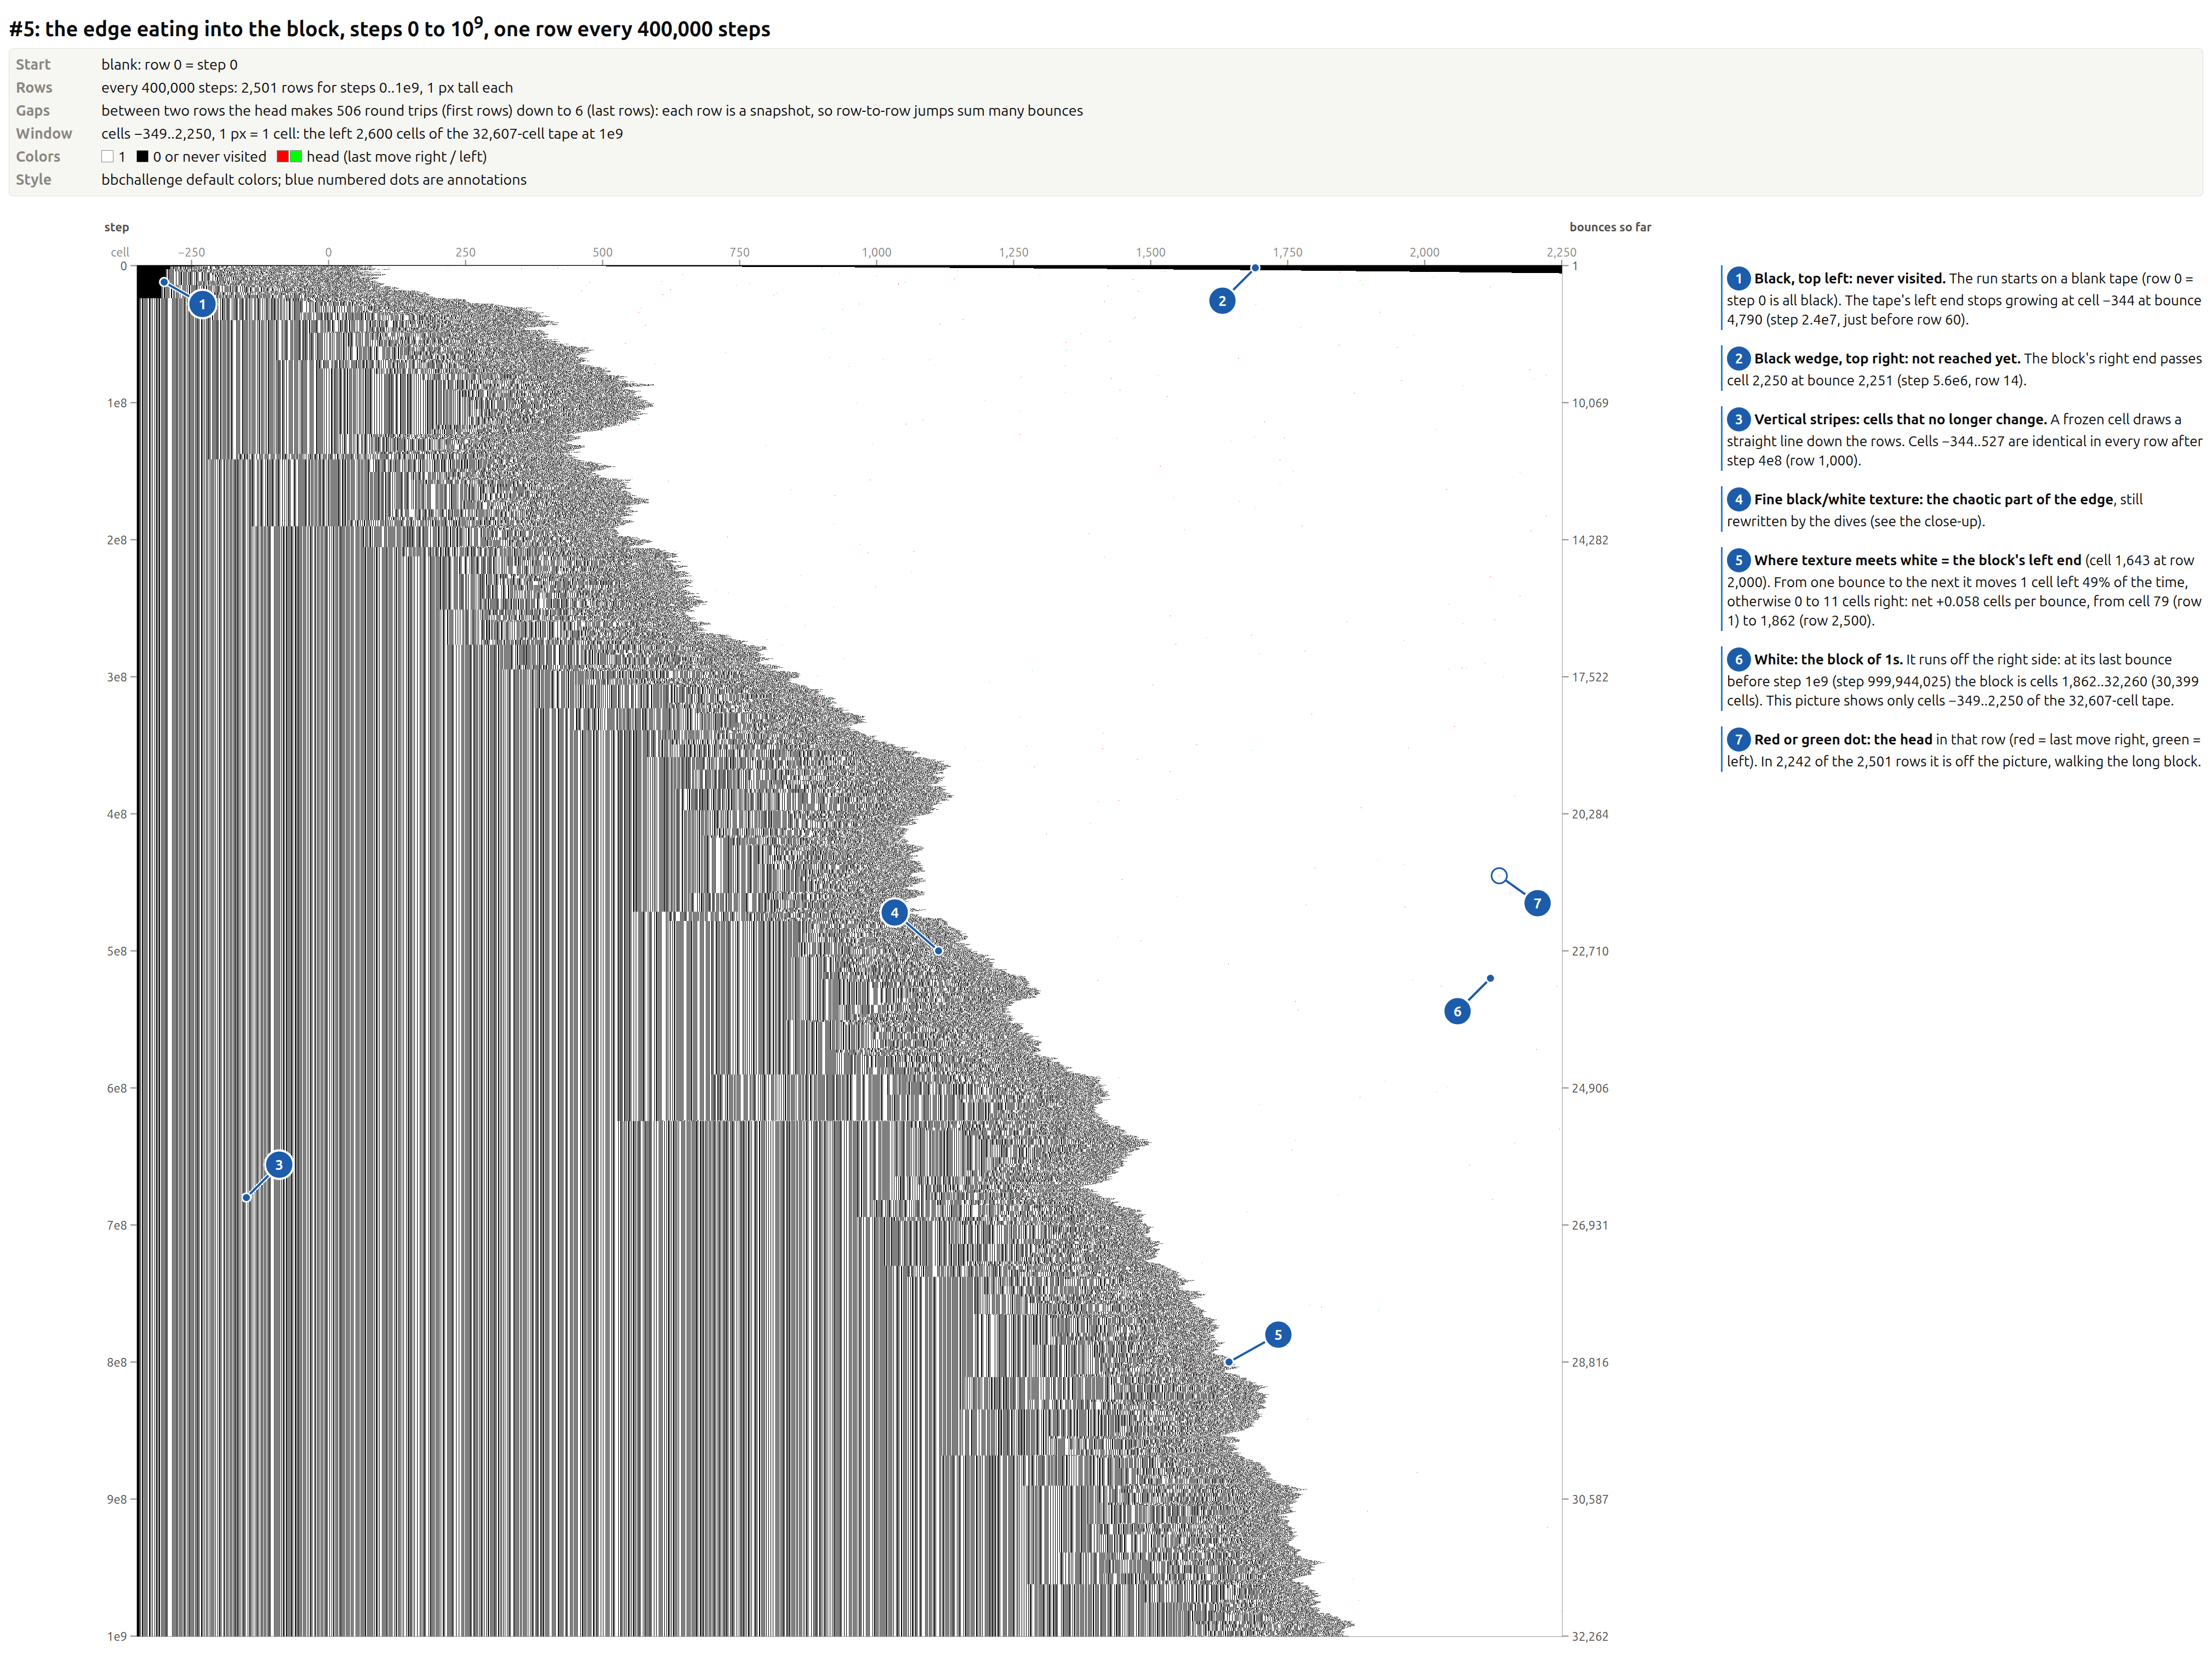Viewport: 2212px width, 1666px height.
Task: Click the red head-moved-right swatch in Colors row
Action: click(283, 157)
